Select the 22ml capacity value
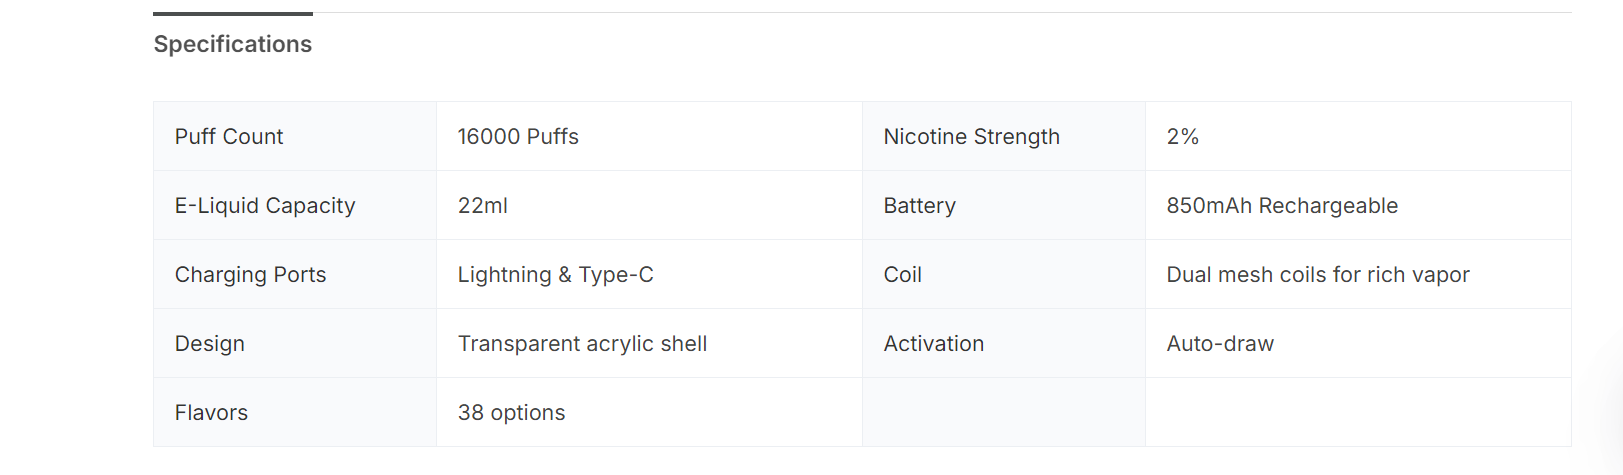 [482, 206]
